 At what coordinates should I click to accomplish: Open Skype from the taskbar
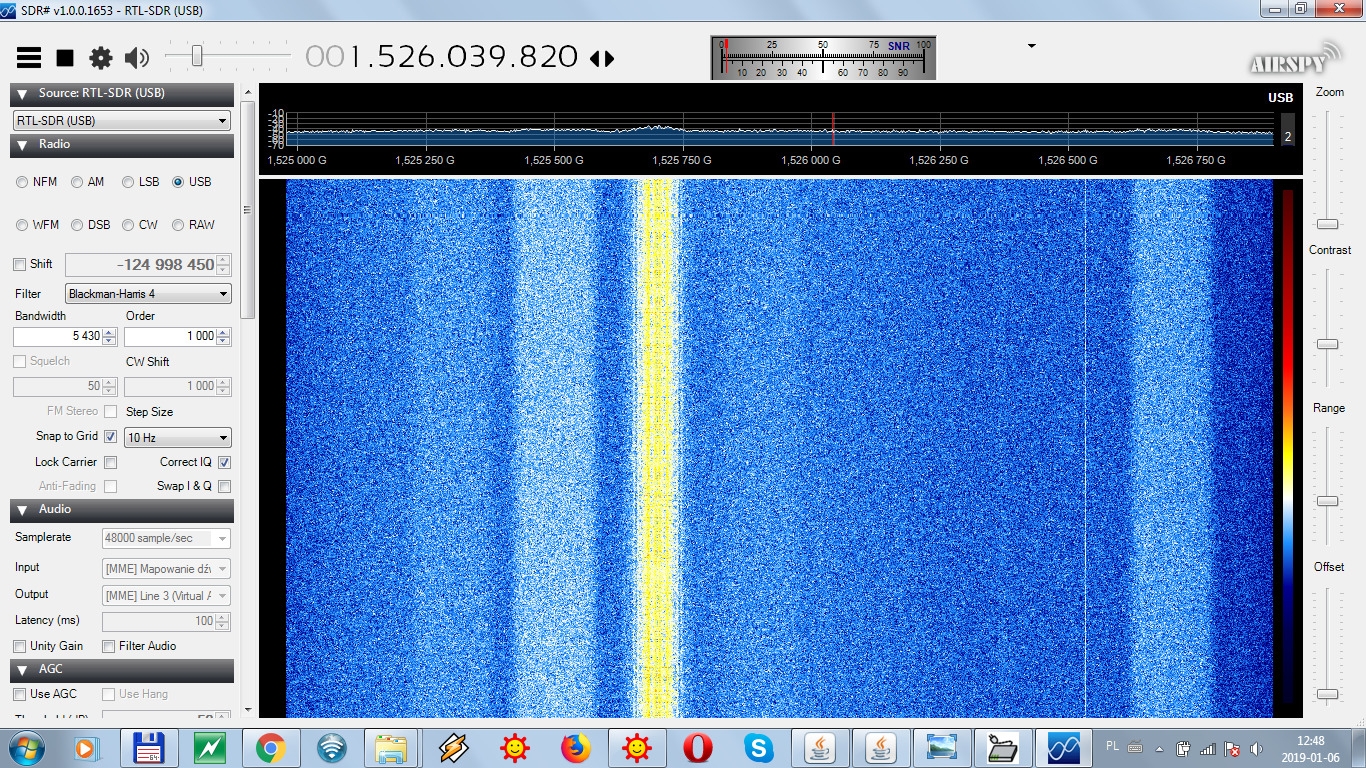(758, 748)
